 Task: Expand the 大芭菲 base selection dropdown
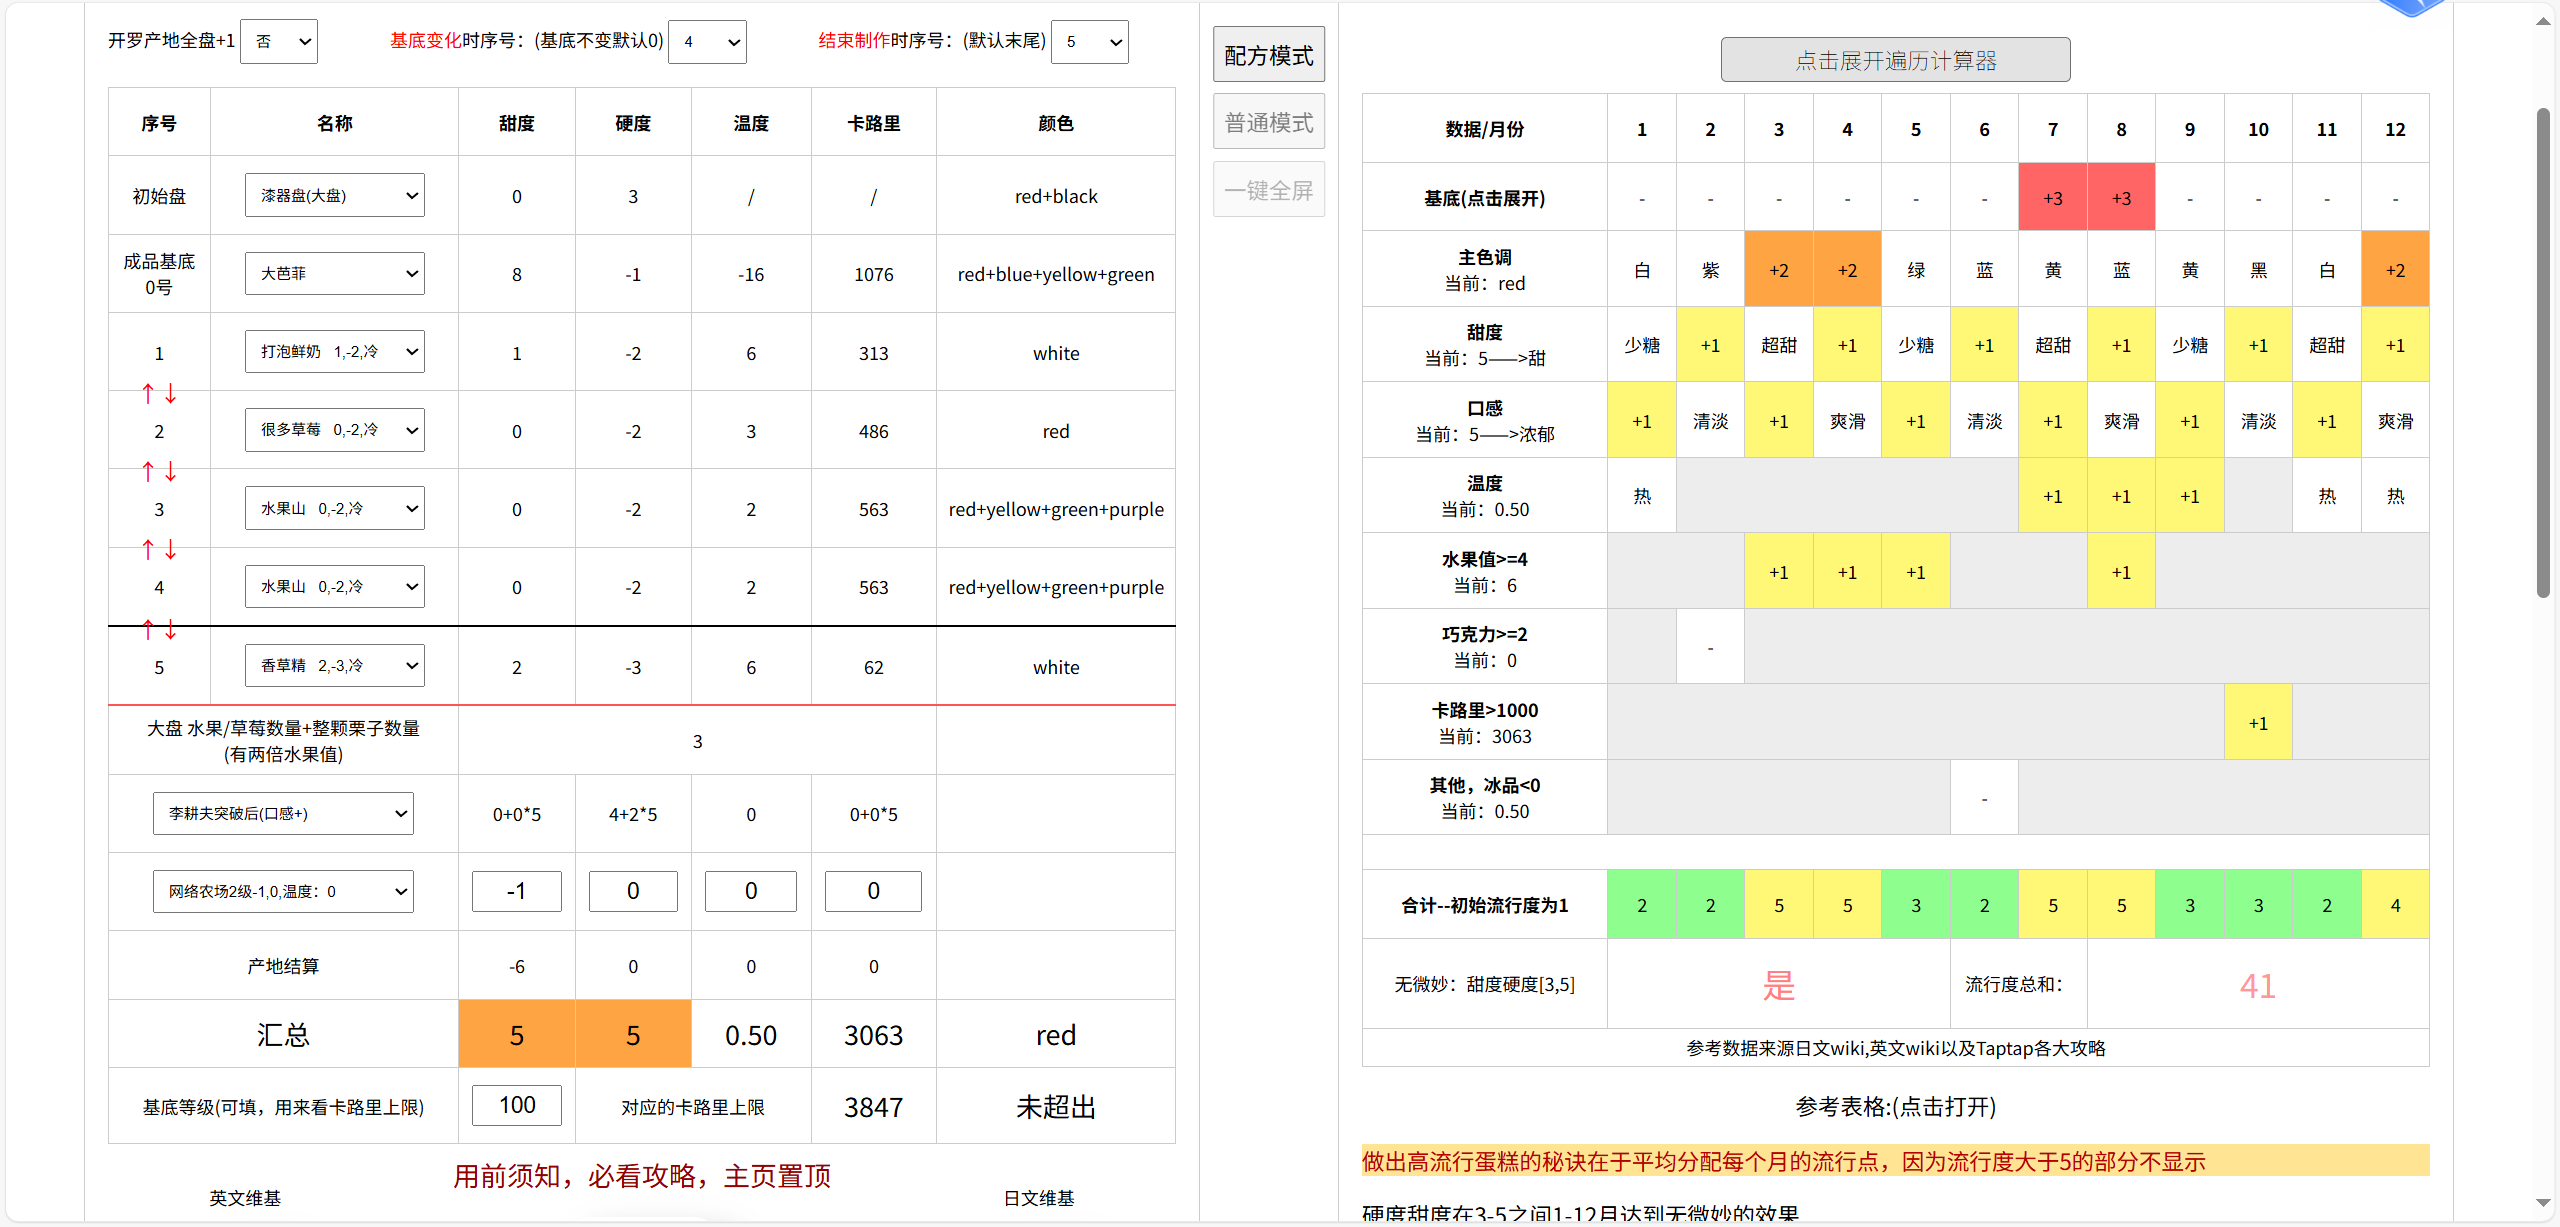pyautogui.click(x=335, y=273)
